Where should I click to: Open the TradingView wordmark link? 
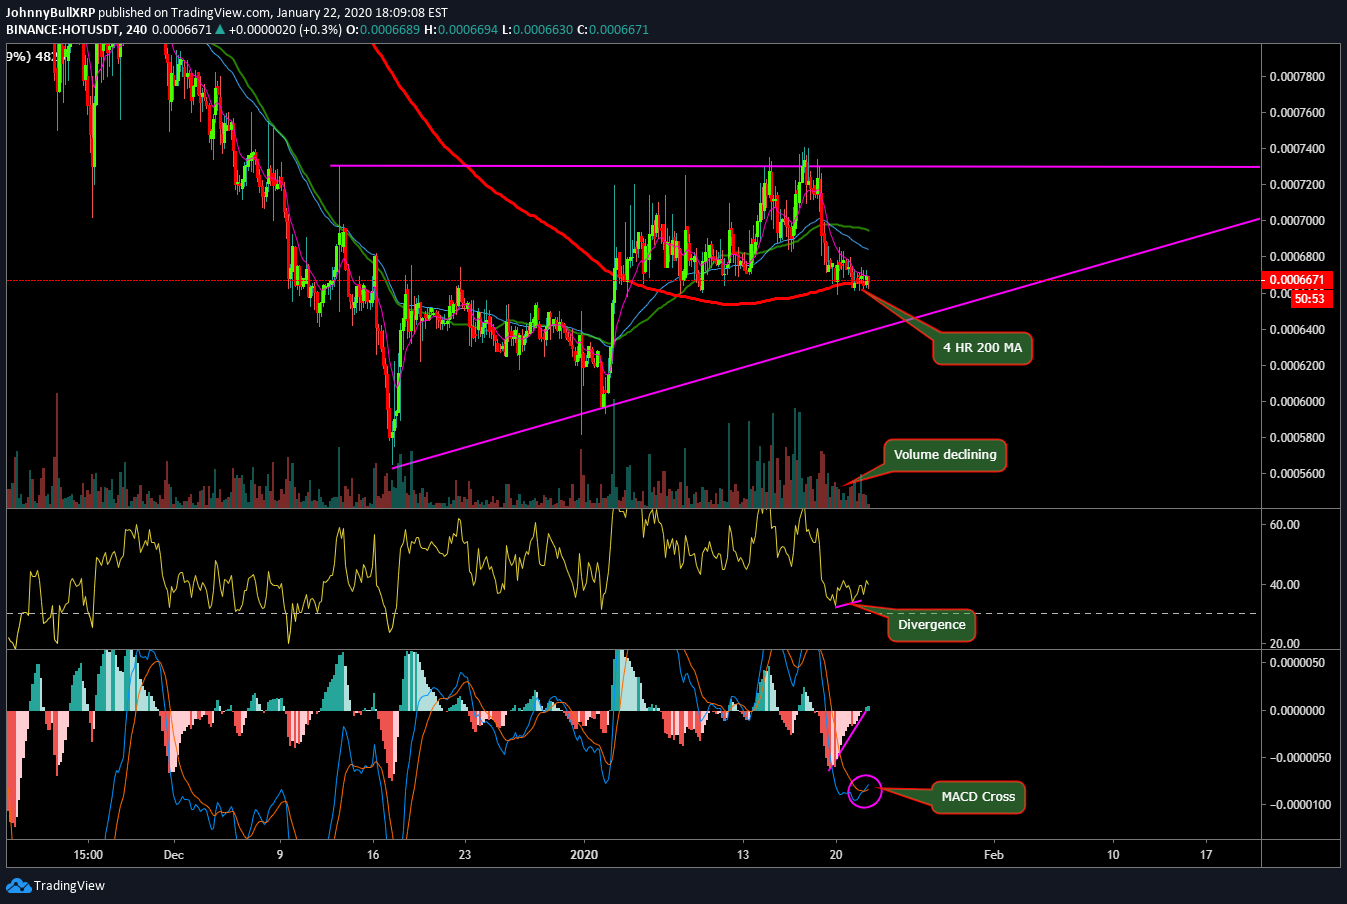69,885
